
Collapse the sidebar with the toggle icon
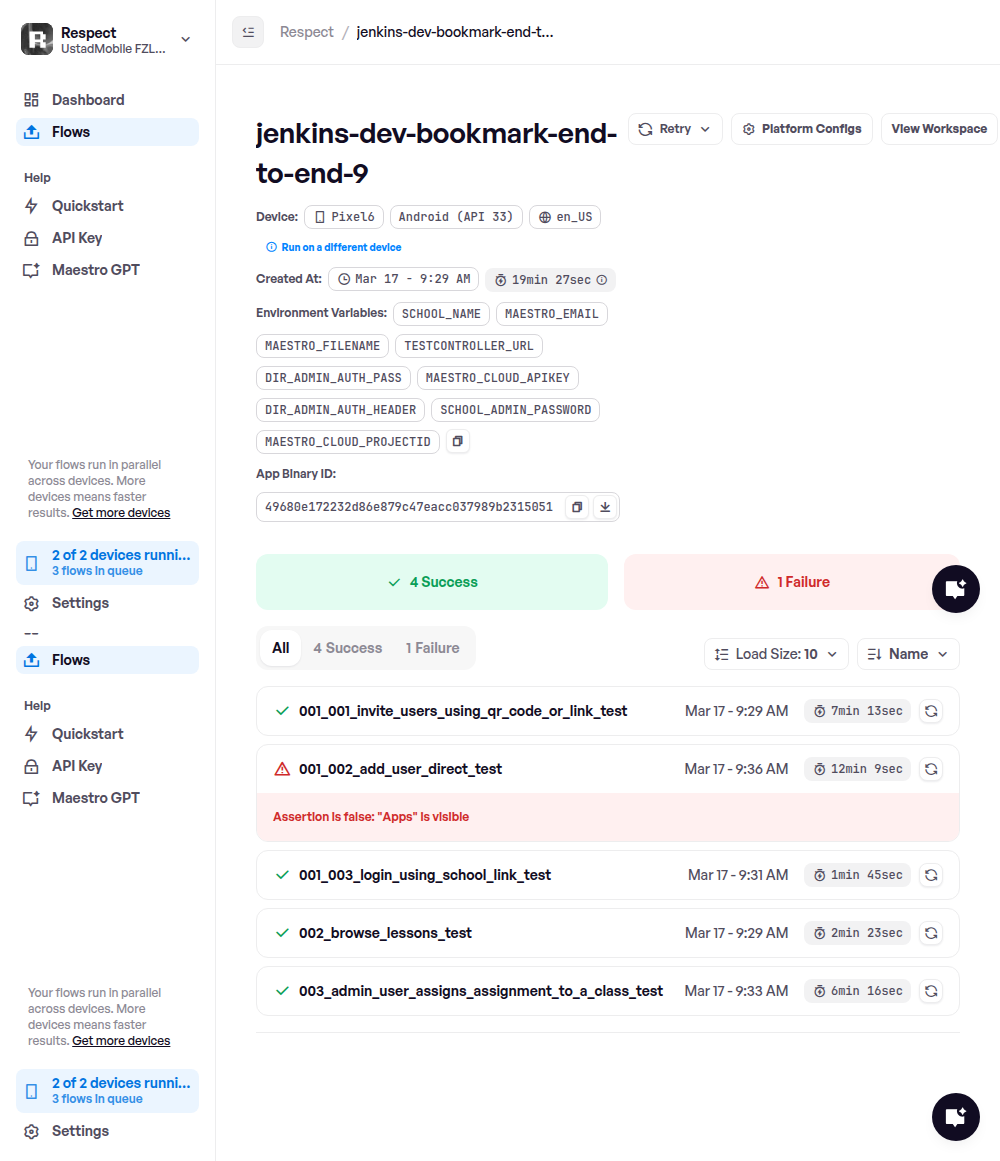pyautogui.click(x=248, y=32)
